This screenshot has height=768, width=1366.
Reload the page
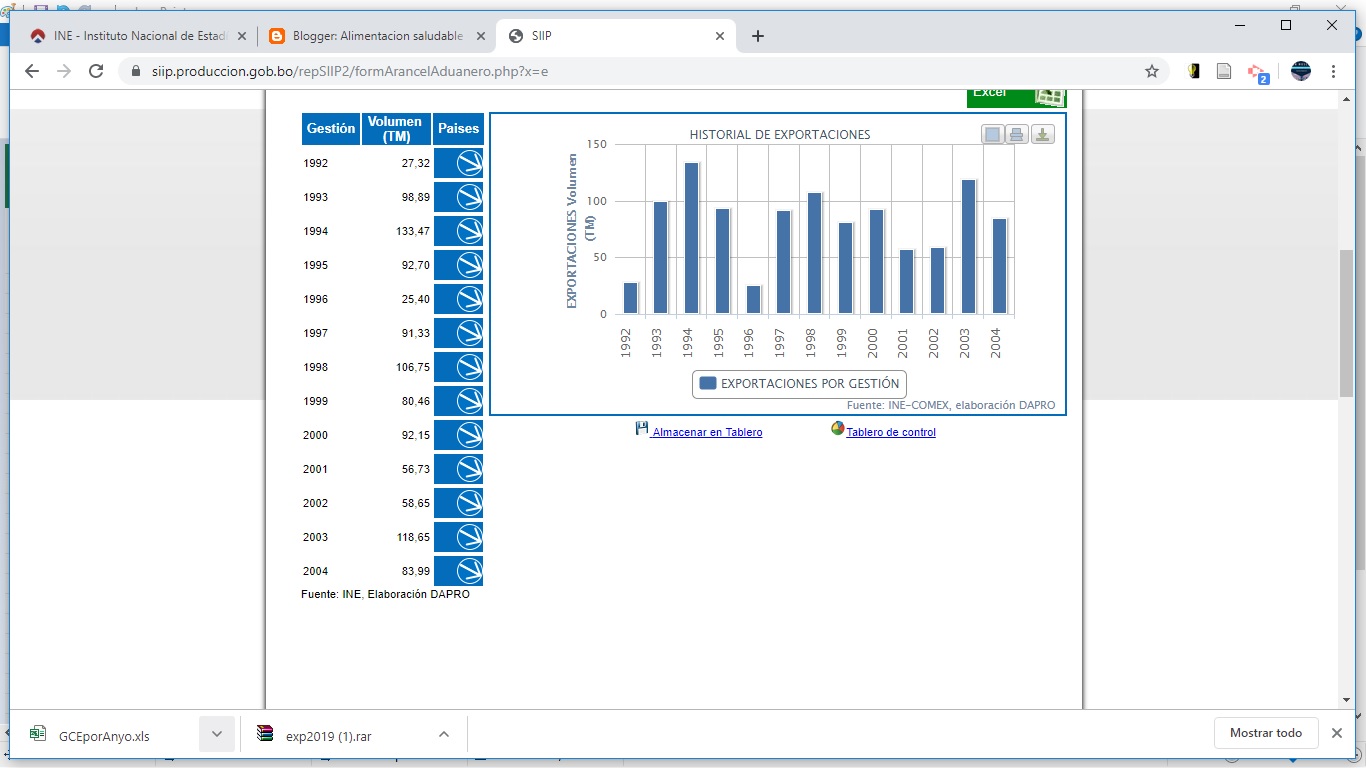click(96, 71)
